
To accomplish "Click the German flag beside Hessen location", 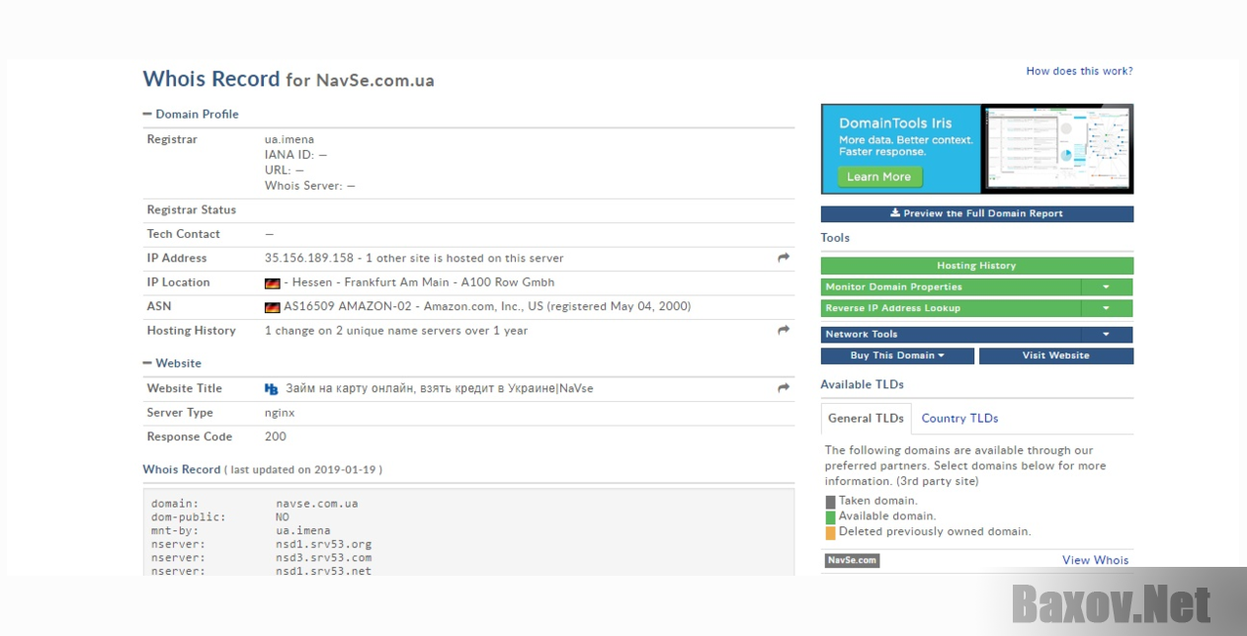I will pos(272,283).
